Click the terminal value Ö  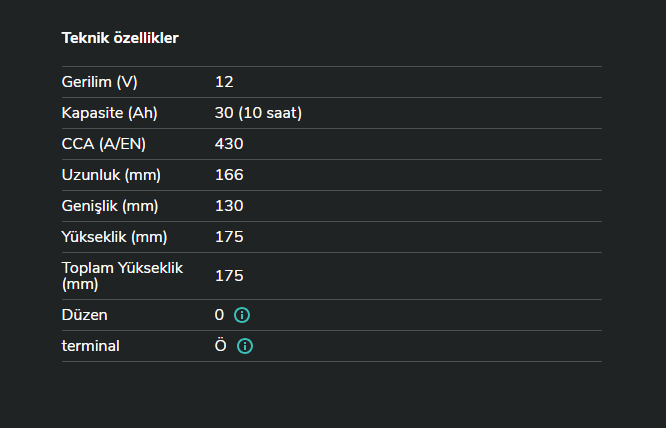click(x=221, y=346)
